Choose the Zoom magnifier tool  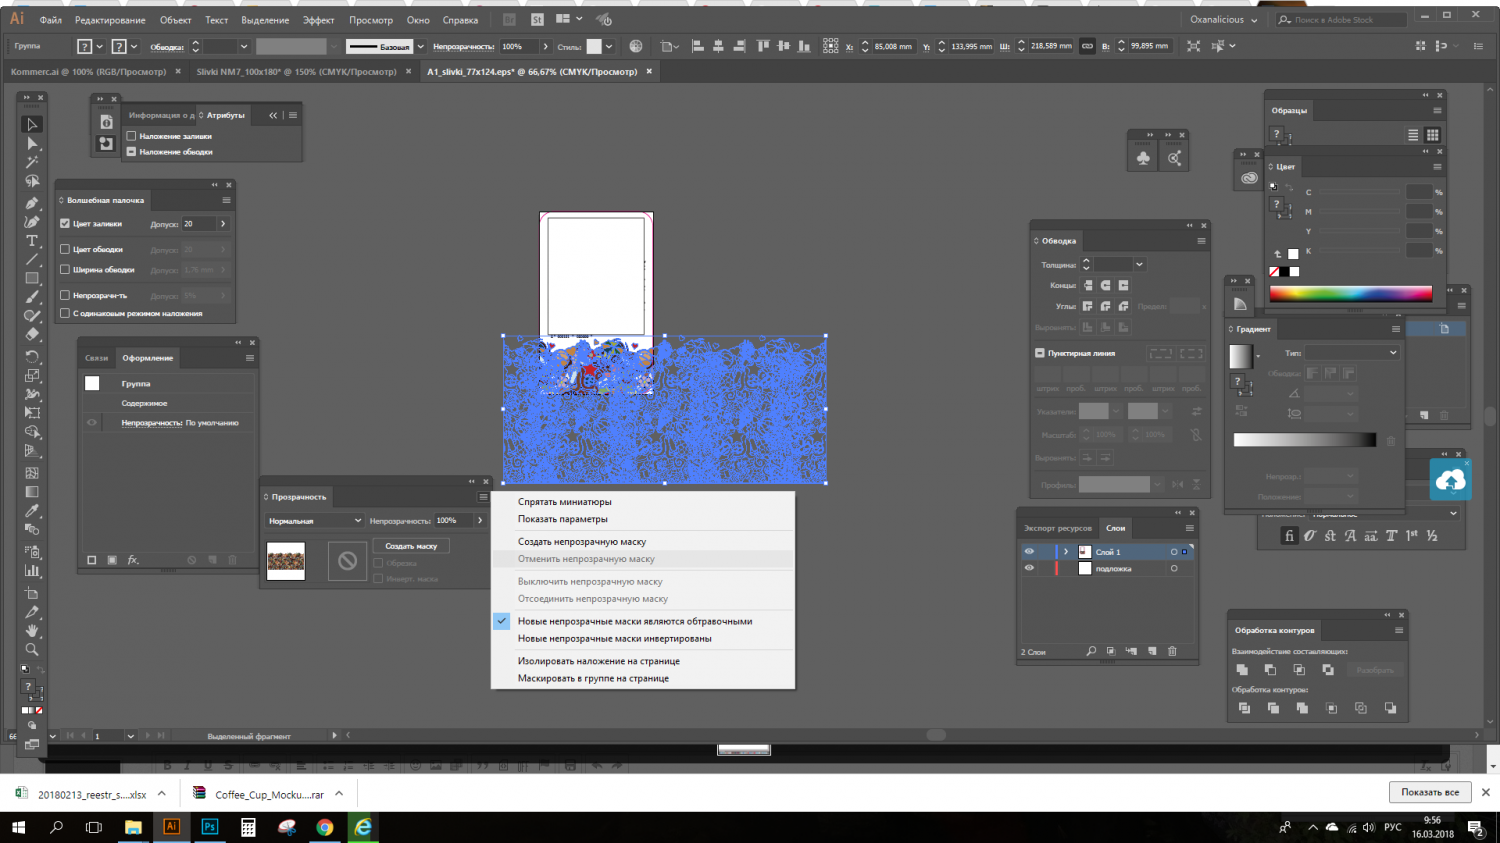[32, 650]
